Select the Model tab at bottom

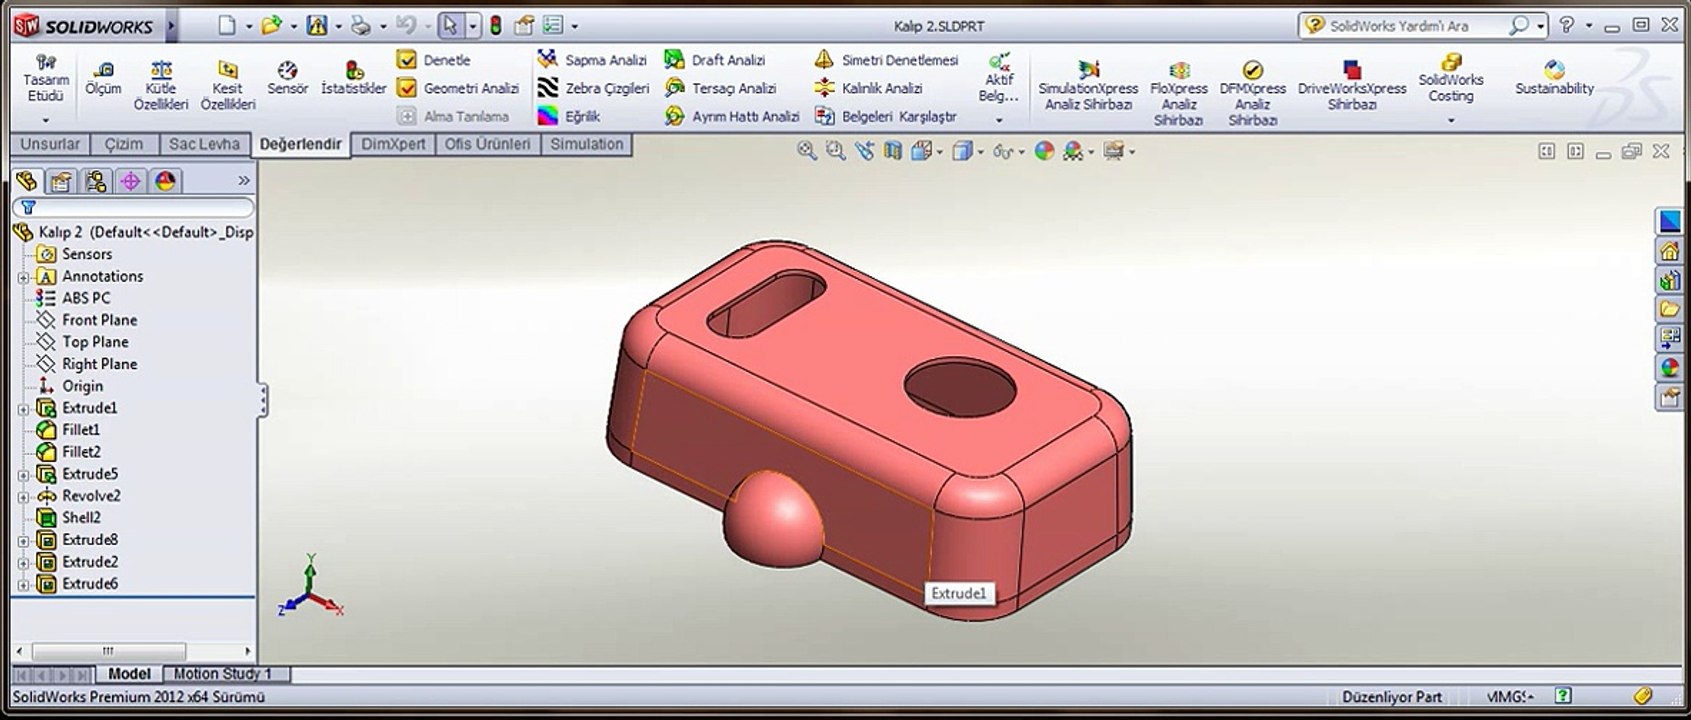point(129,674)
